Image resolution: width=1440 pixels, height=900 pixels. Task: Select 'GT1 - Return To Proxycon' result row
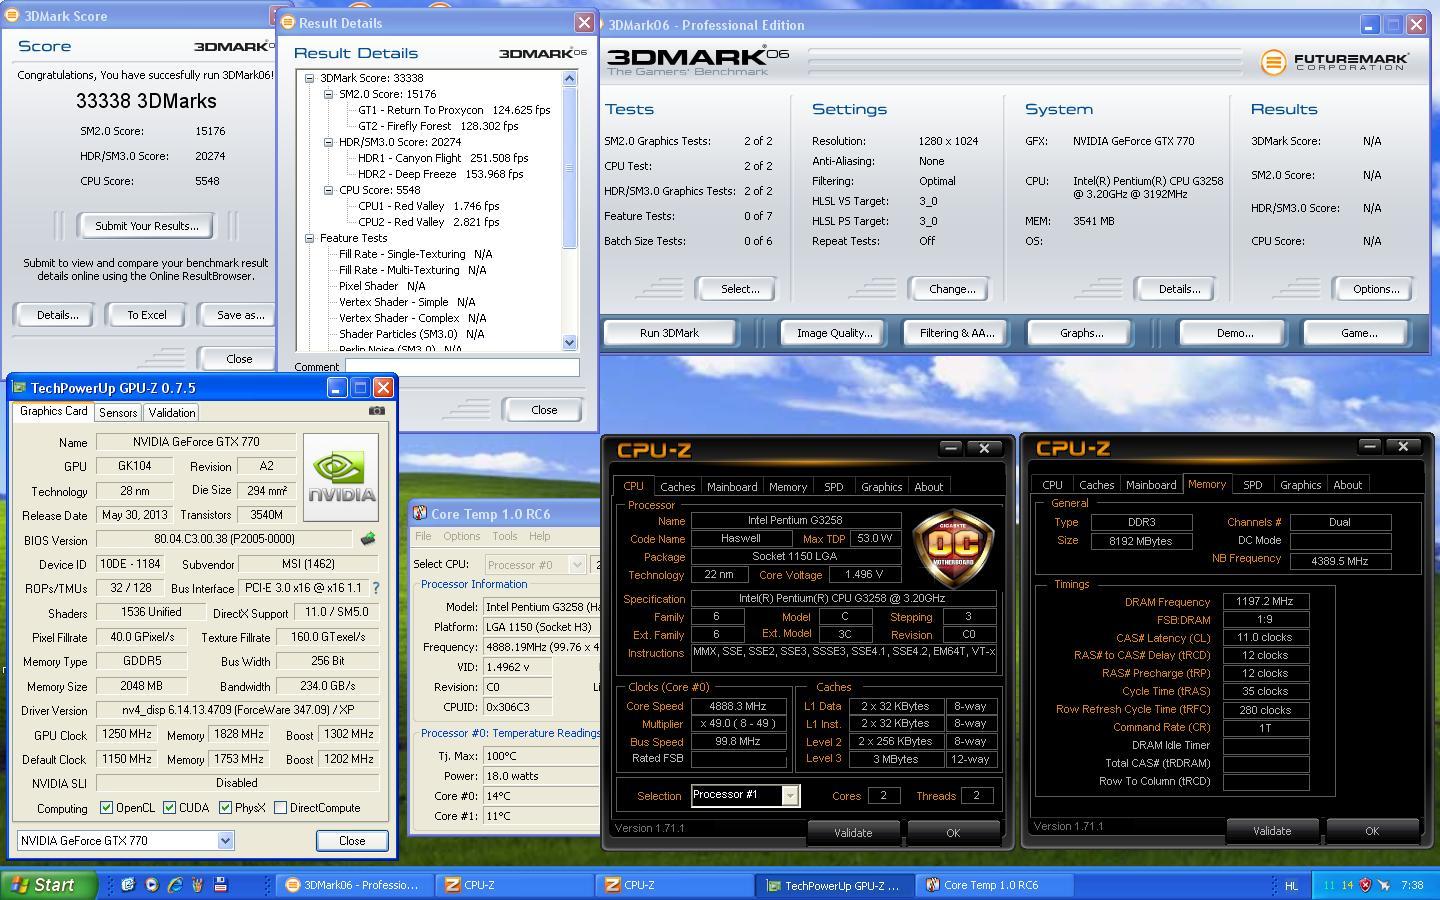coord(454,110)
